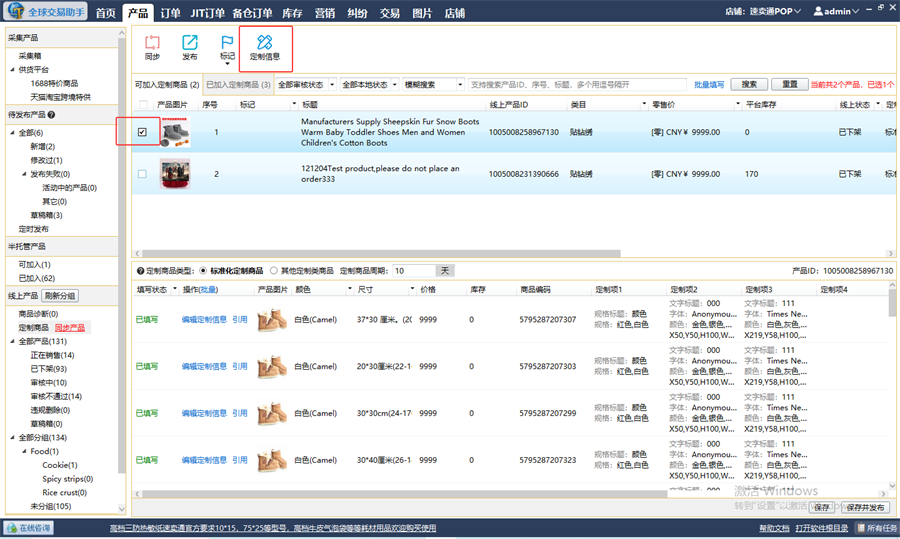
Task: Click the 重置 reset button
Action: tap(790, 84)
